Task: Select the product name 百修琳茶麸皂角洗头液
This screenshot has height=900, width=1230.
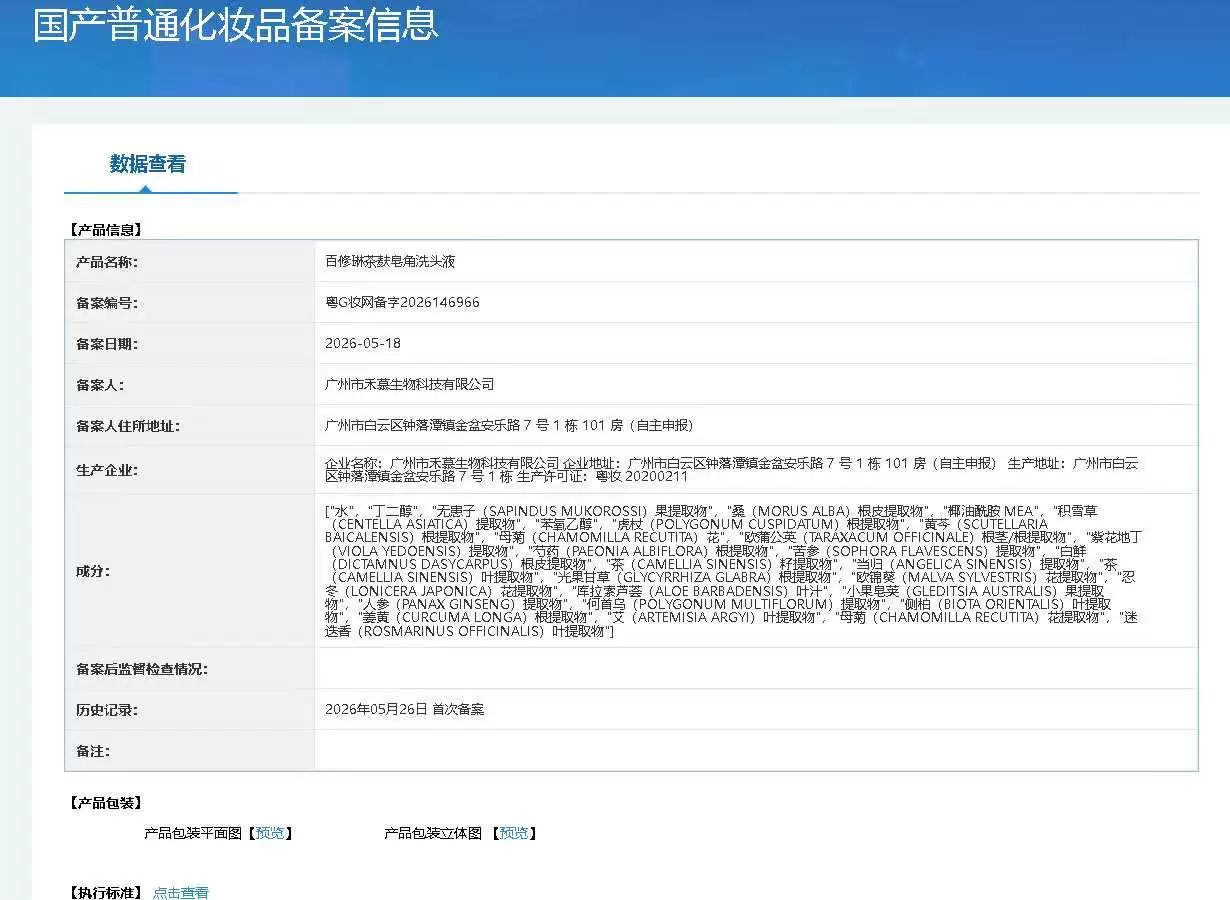Action: tap(390, 261)
